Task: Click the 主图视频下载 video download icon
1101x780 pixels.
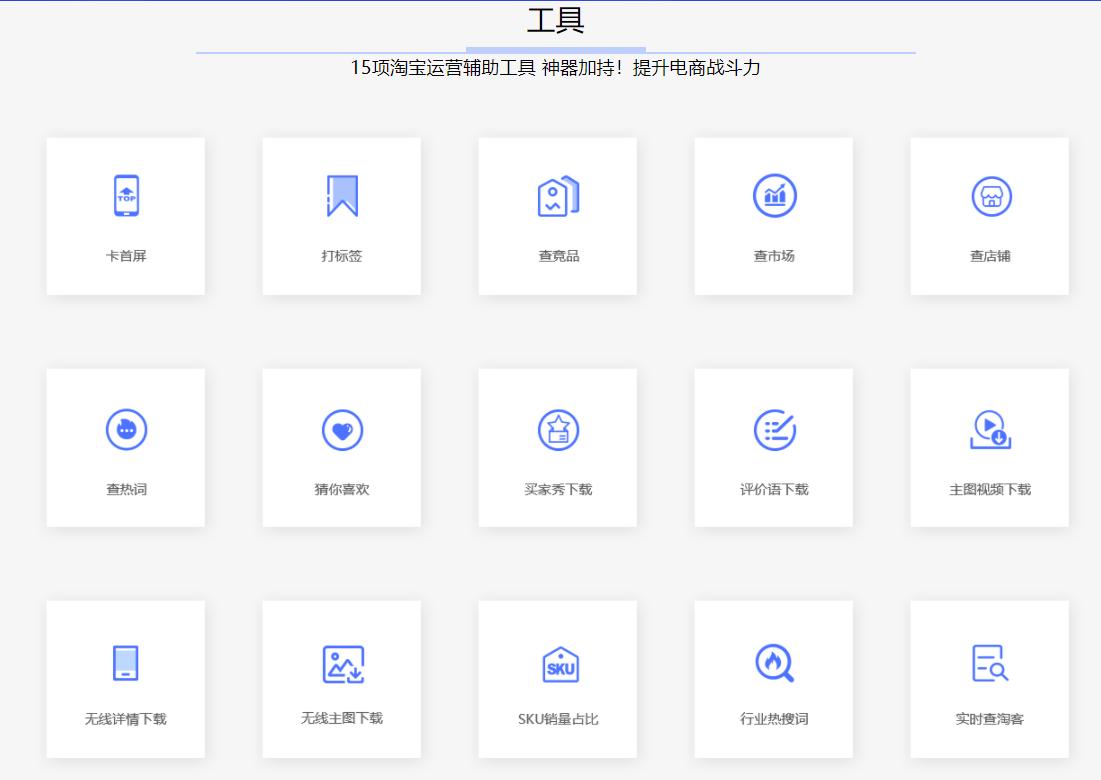Action: click(x=990, y=428)
